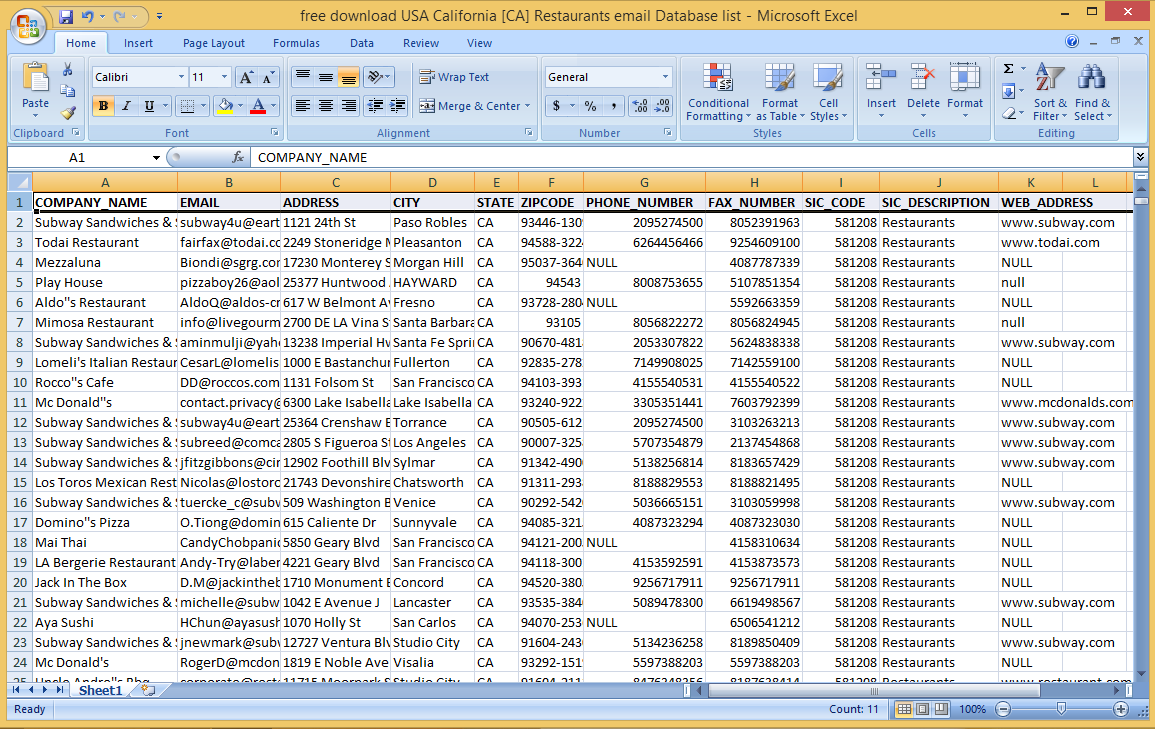The width and height of the screenshot is (1155, 729).
Task: Increase indent in alignment group
Action: coord(397,106)
